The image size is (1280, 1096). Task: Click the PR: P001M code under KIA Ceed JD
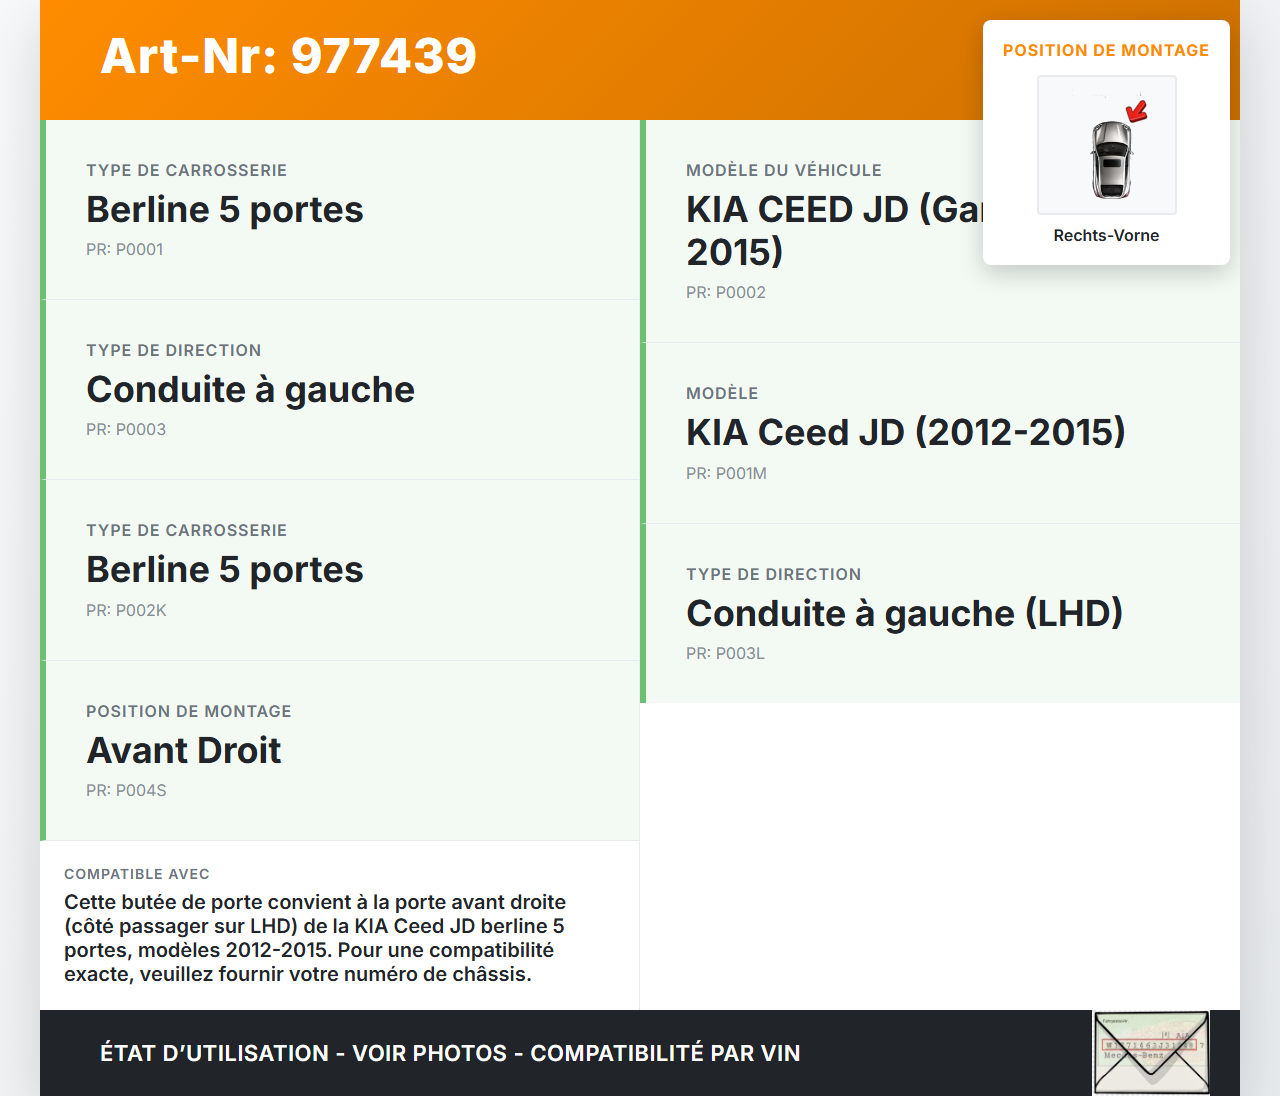[x=726, y=473]
